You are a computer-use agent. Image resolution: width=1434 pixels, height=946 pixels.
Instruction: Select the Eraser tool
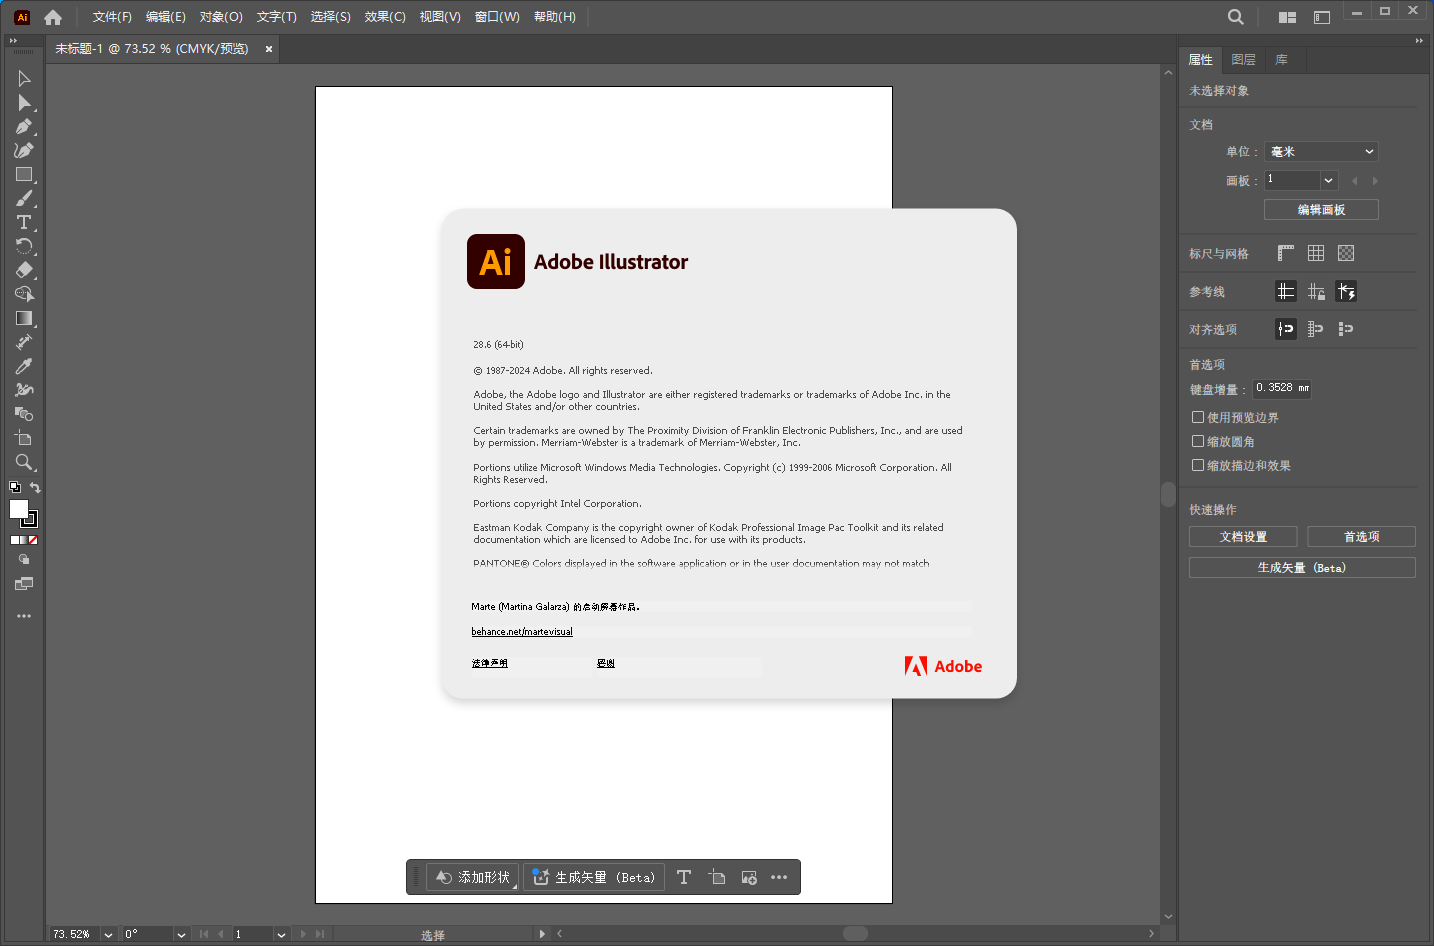click(x=24, y=270)
